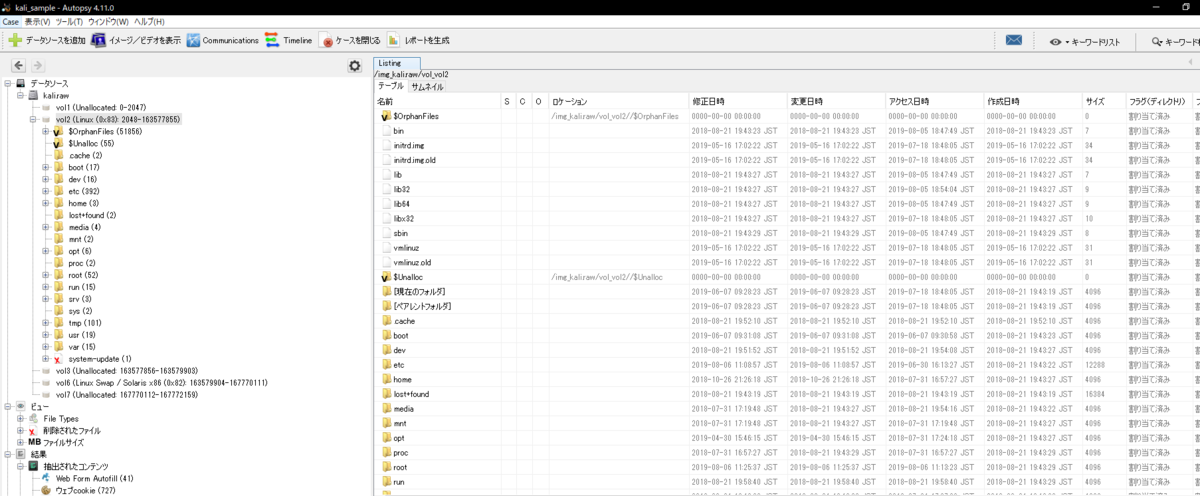This screenshot has height=496, width=1200.
Task: Click the kali.raw disk image icon
Action: point(34,95)
